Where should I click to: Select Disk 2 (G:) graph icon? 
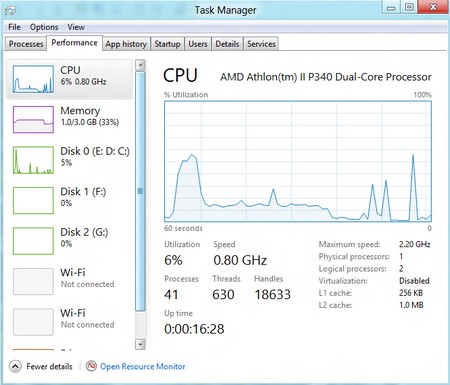coord(33,241)
